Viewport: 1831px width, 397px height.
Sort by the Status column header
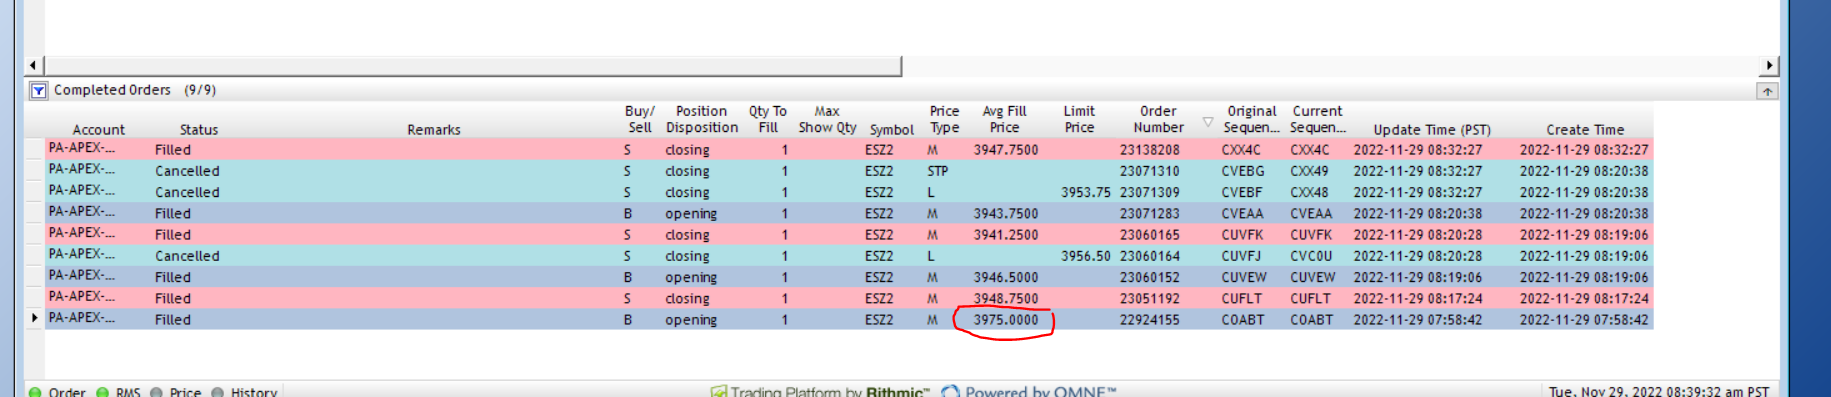[199, 130]
